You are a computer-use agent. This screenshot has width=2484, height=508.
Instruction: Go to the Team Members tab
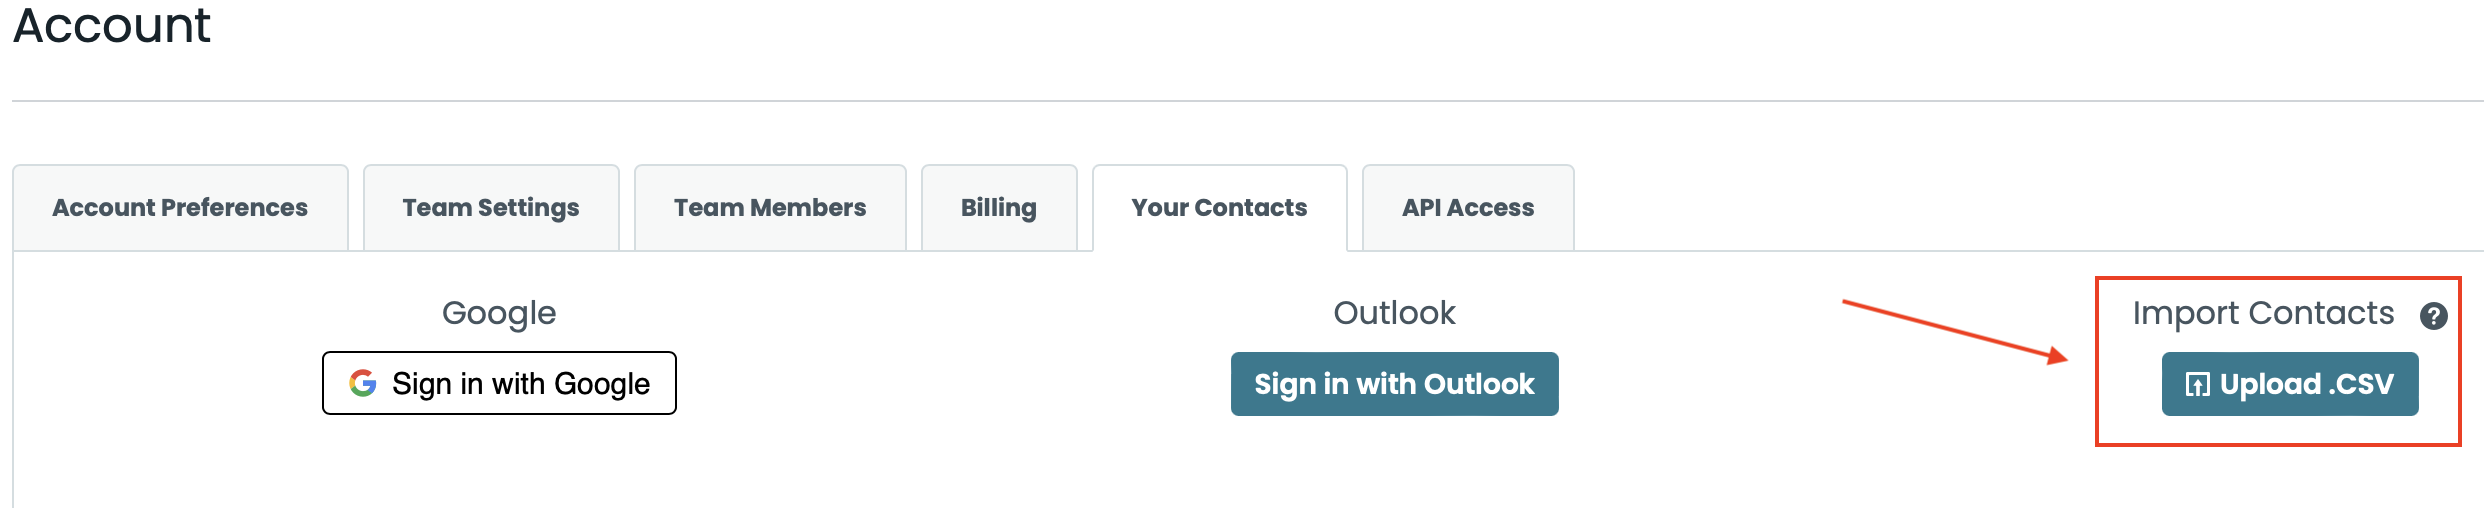point(770,208)
